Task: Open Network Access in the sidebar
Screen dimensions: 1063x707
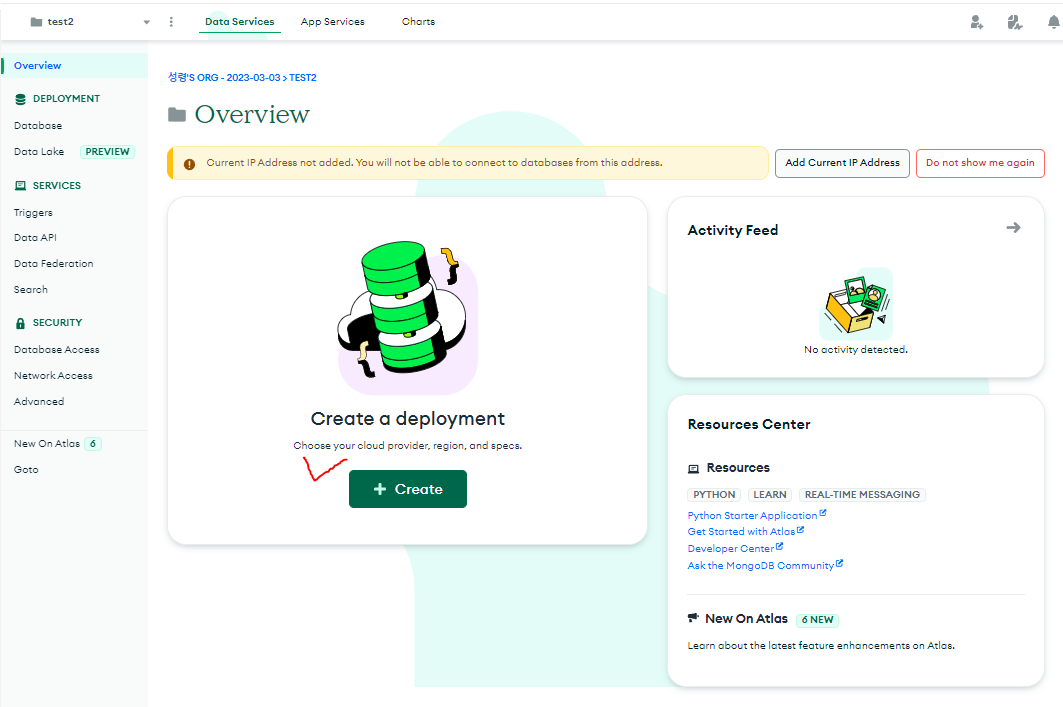Action: (x=53, y=376)
